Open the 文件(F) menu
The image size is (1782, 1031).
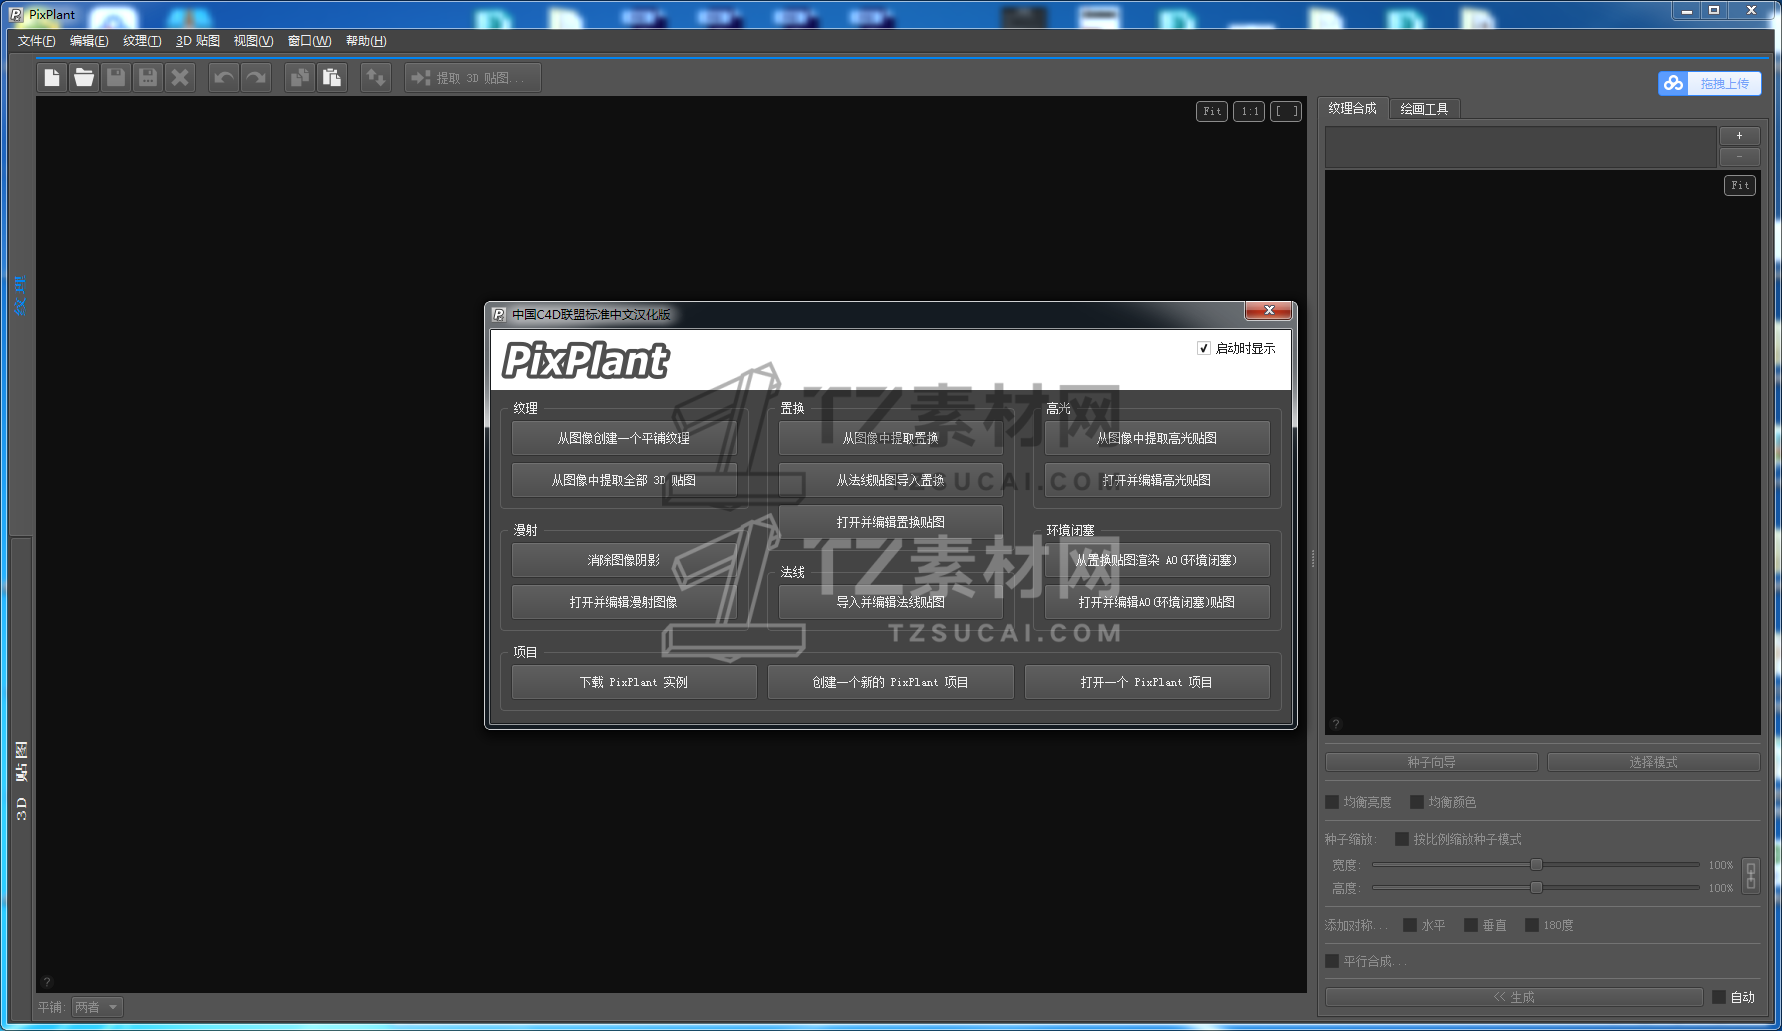37,41
